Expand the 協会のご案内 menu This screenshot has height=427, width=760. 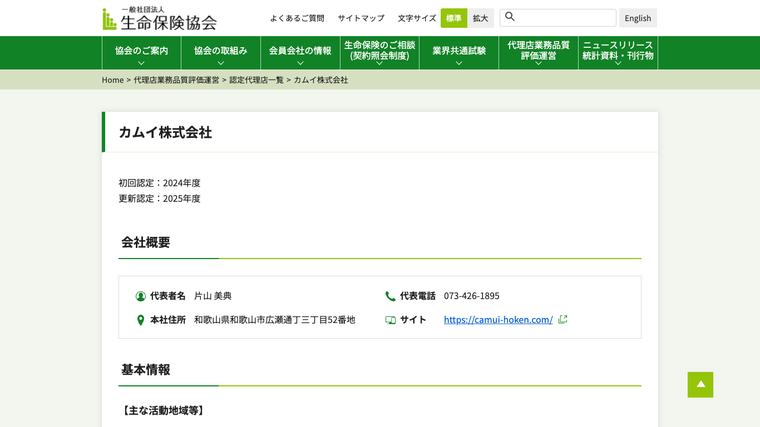(142, 53)
